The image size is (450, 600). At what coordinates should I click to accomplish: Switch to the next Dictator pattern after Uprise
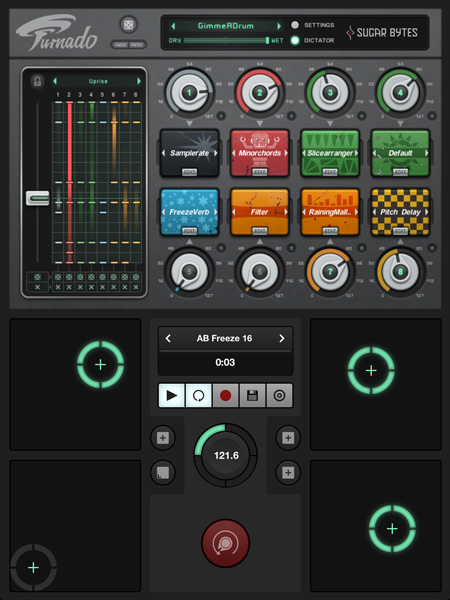pyautogui.click(x=139, y=81)
